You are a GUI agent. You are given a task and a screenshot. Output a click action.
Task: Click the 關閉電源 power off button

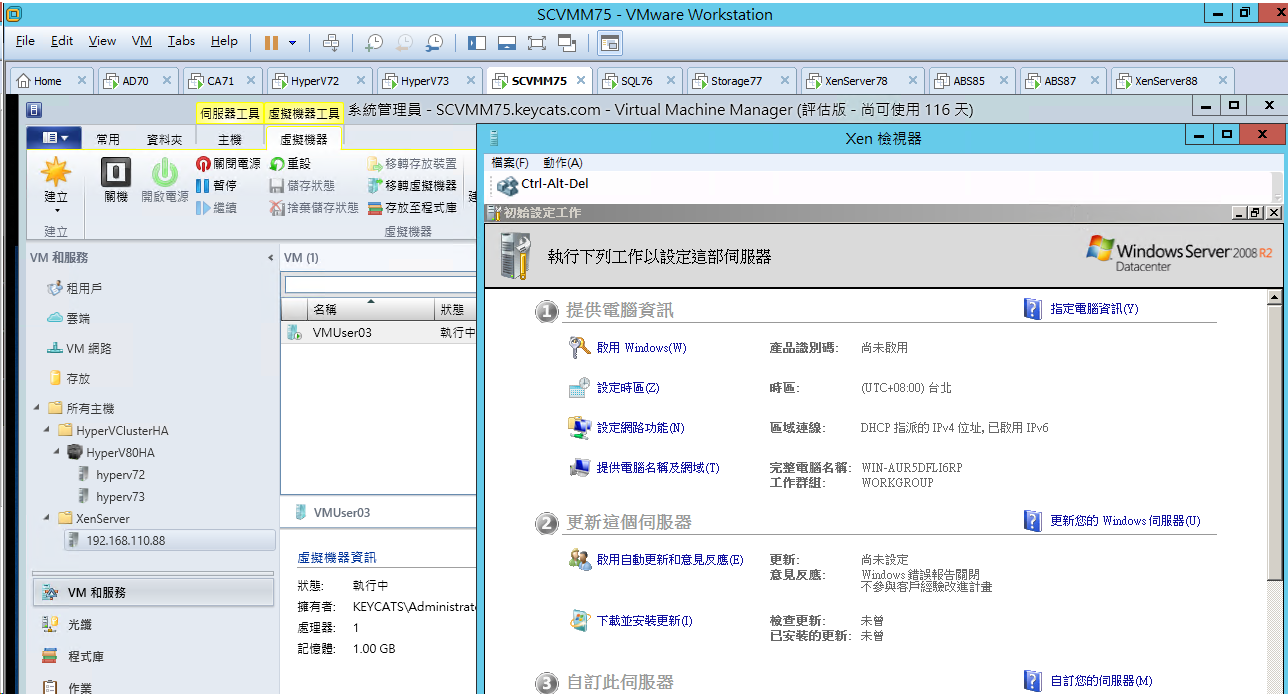pyautogui.click(x=228, y=163)
